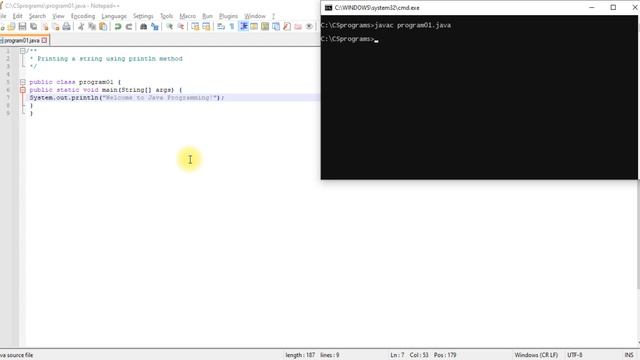Open Find with the binoculars icon
This screenshot has width=640, height=360.
[x=143, y=27]
